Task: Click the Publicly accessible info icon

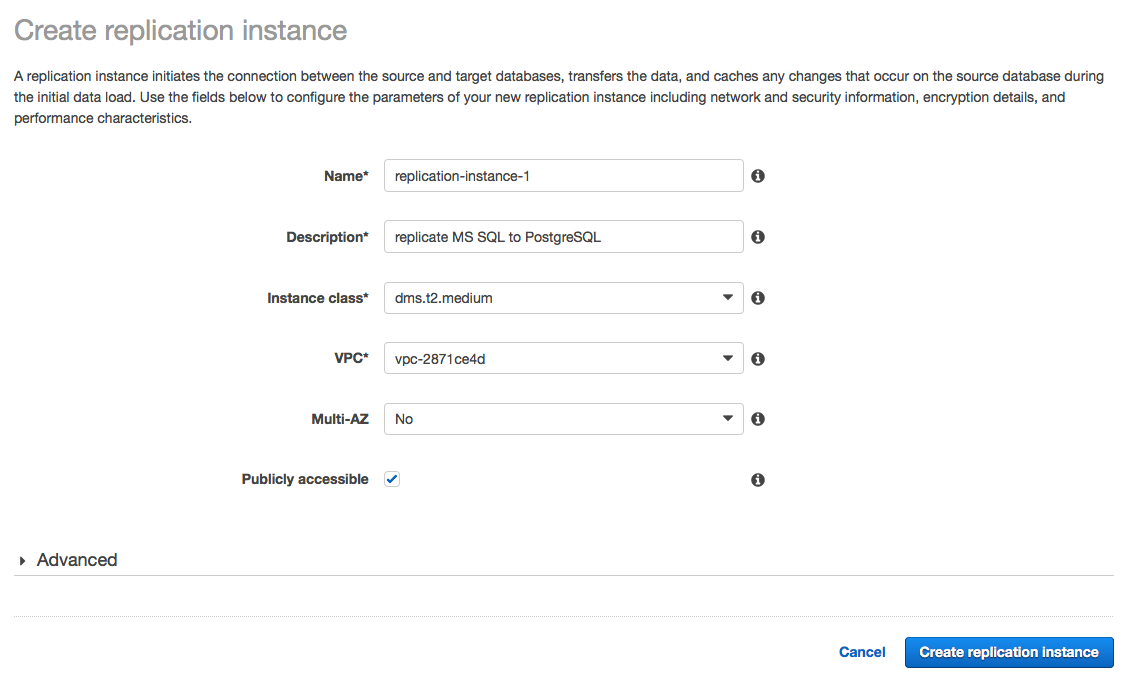Action: [757, 479]
